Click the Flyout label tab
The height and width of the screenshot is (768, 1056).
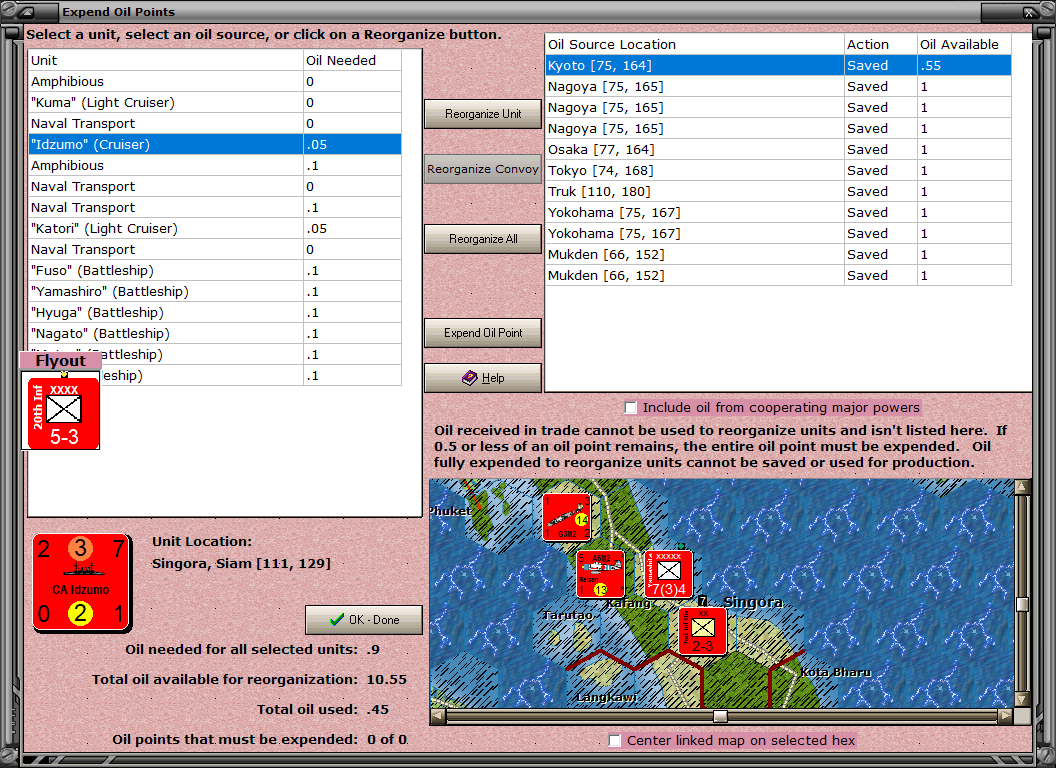click(61, 360)
